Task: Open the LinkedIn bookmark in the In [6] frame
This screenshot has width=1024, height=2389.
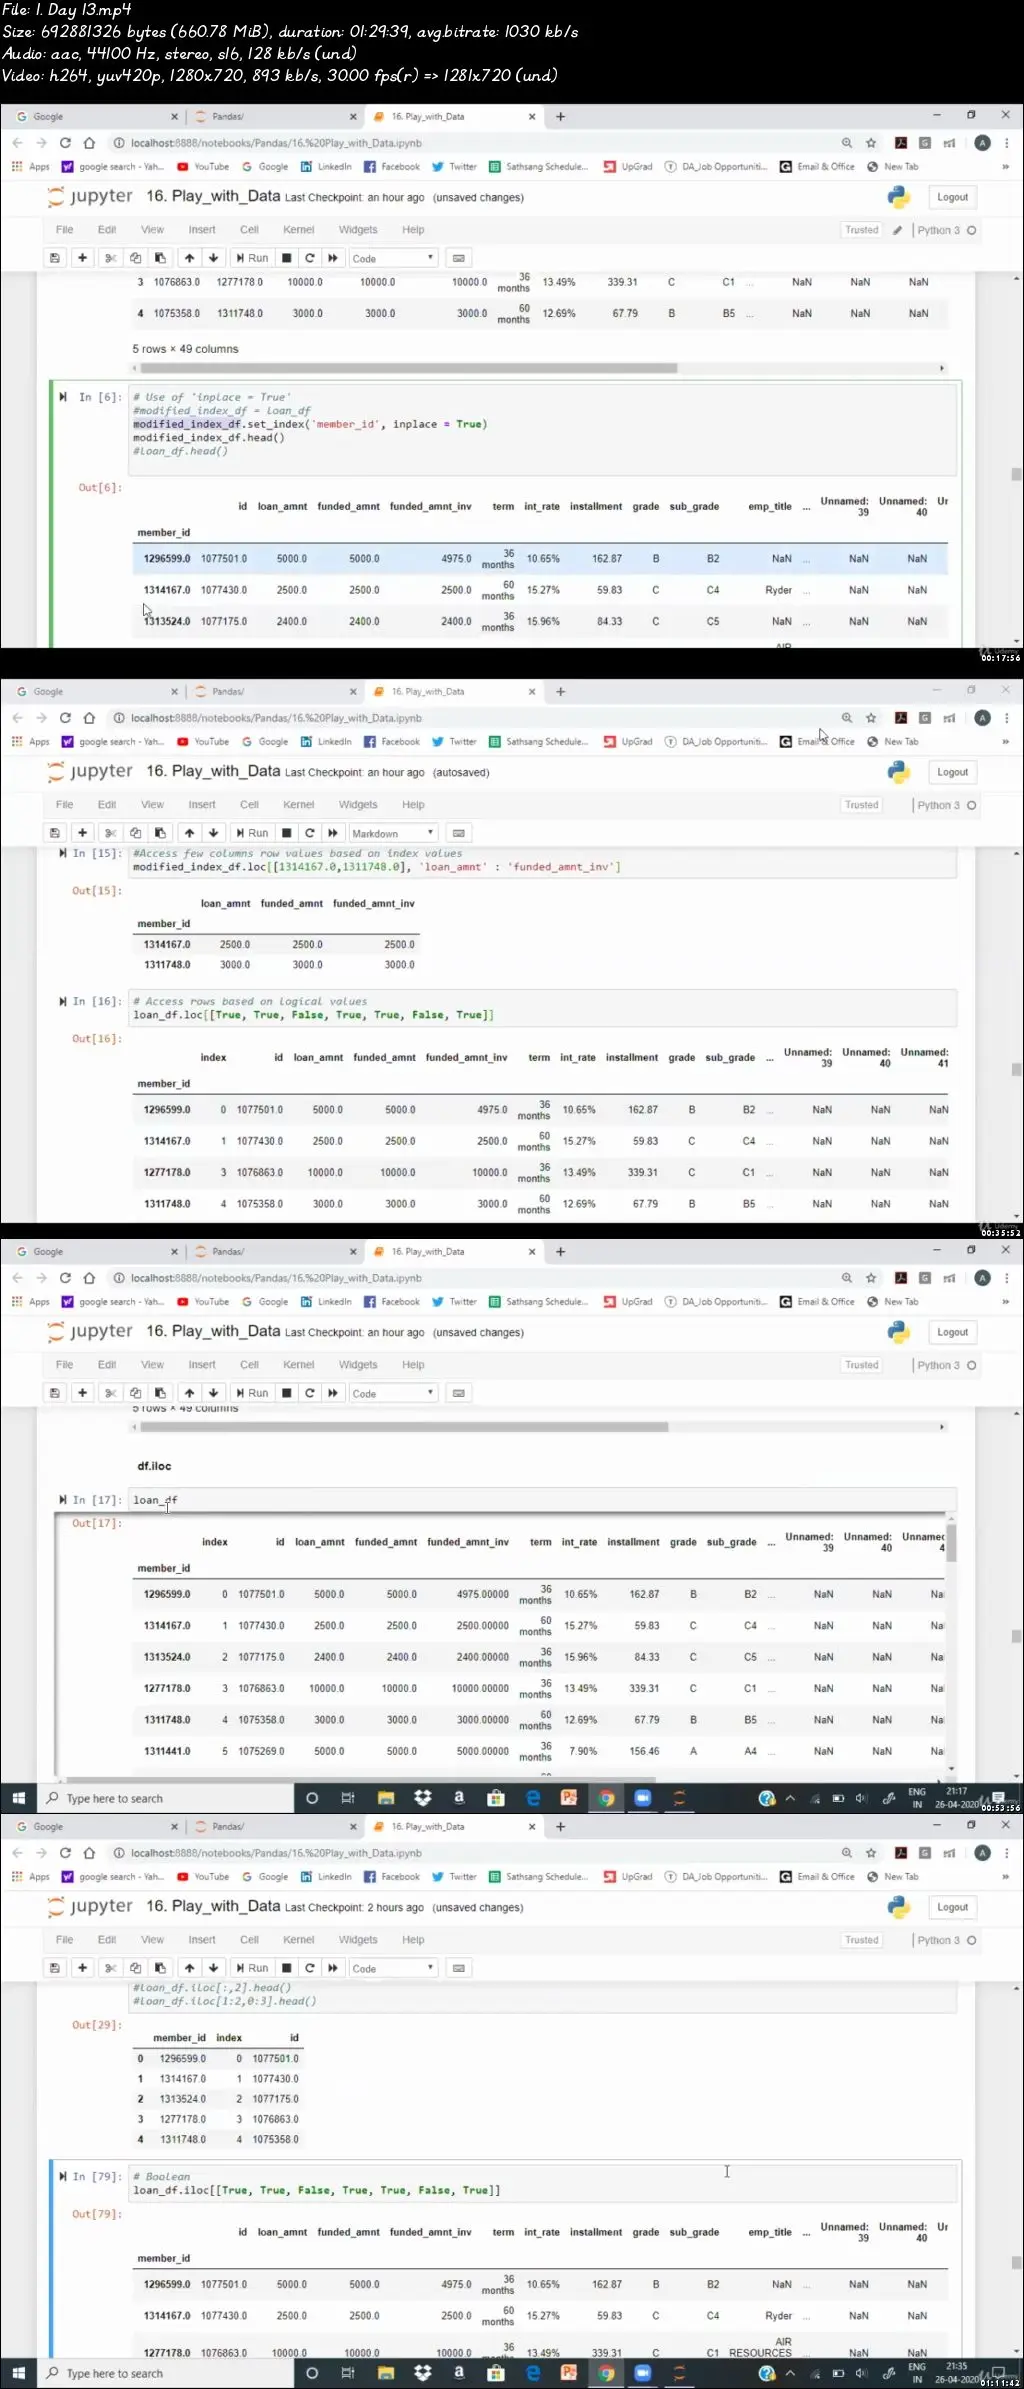Action: (x=326, y=167)
